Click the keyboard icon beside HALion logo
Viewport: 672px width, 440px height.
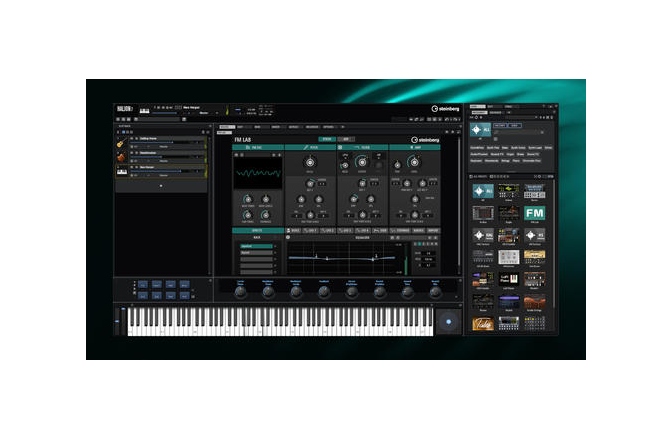pos(144,111)
